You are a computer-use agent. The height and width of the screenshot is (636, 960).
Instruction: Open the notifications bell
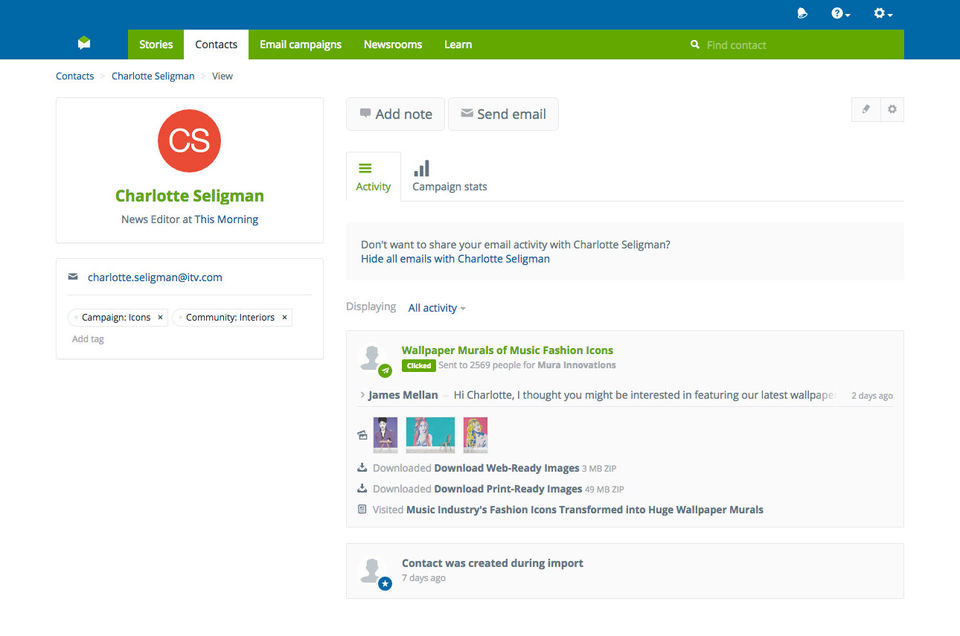802,14
